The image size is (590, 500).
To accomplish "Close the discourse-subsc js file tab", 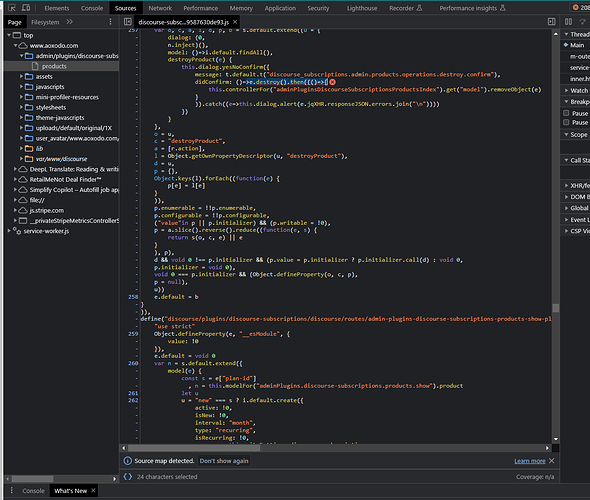I will (235, 22).
